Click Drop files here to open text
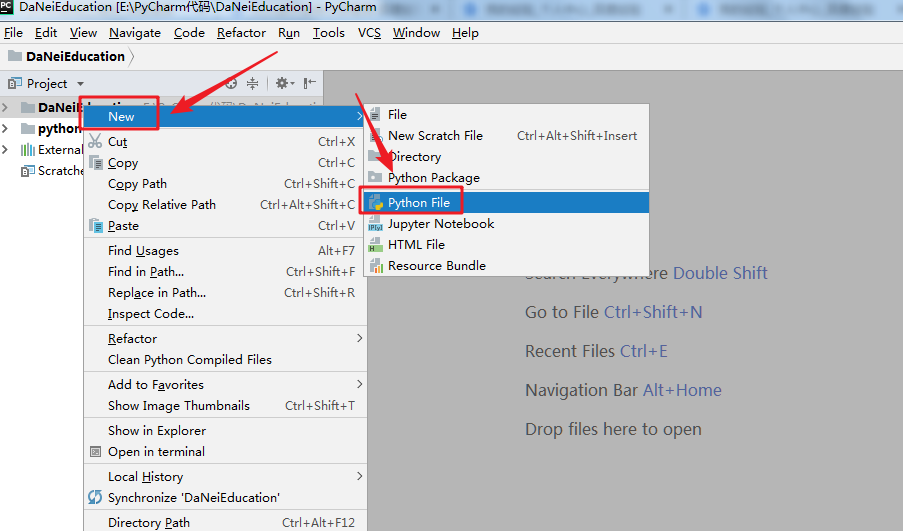The height and width of the screenshot is (531, 903). [613, 429]
